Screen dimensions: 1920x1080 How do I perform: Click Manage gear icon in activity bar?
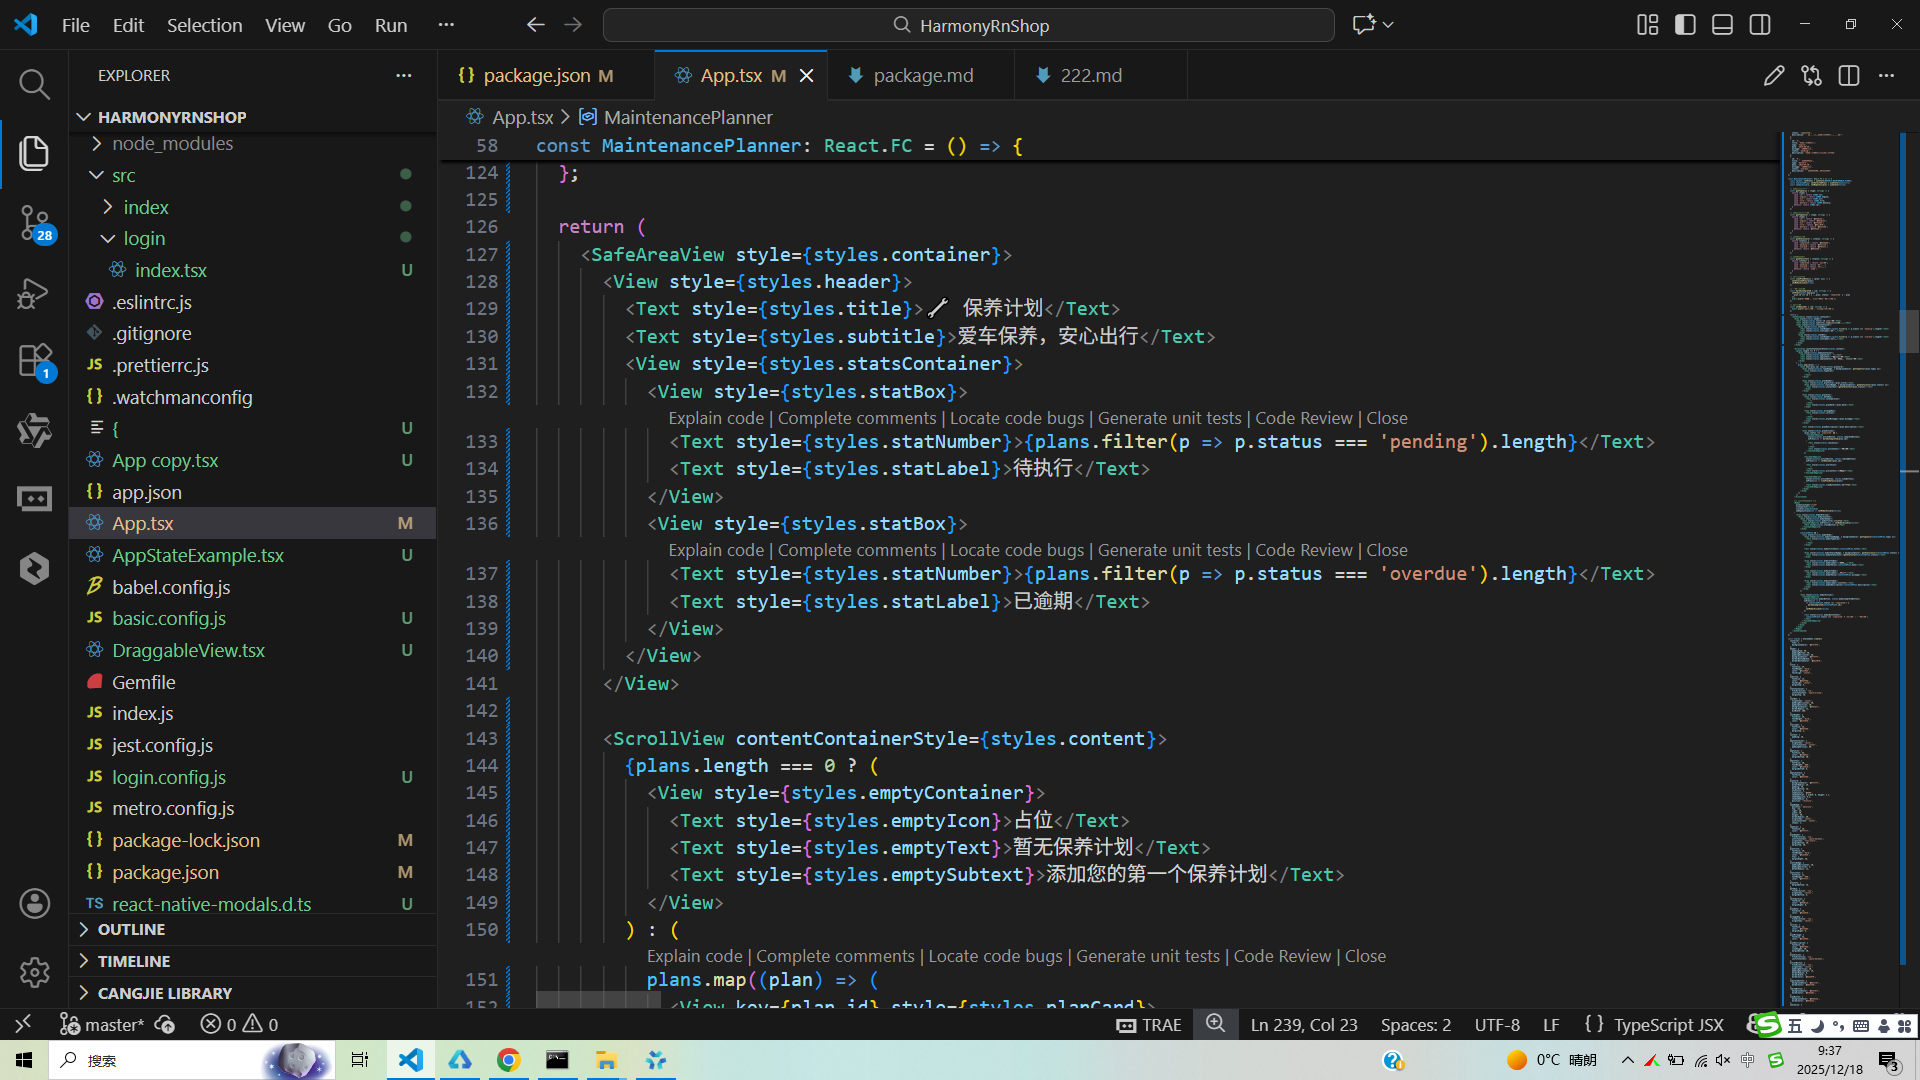point(34,972)
